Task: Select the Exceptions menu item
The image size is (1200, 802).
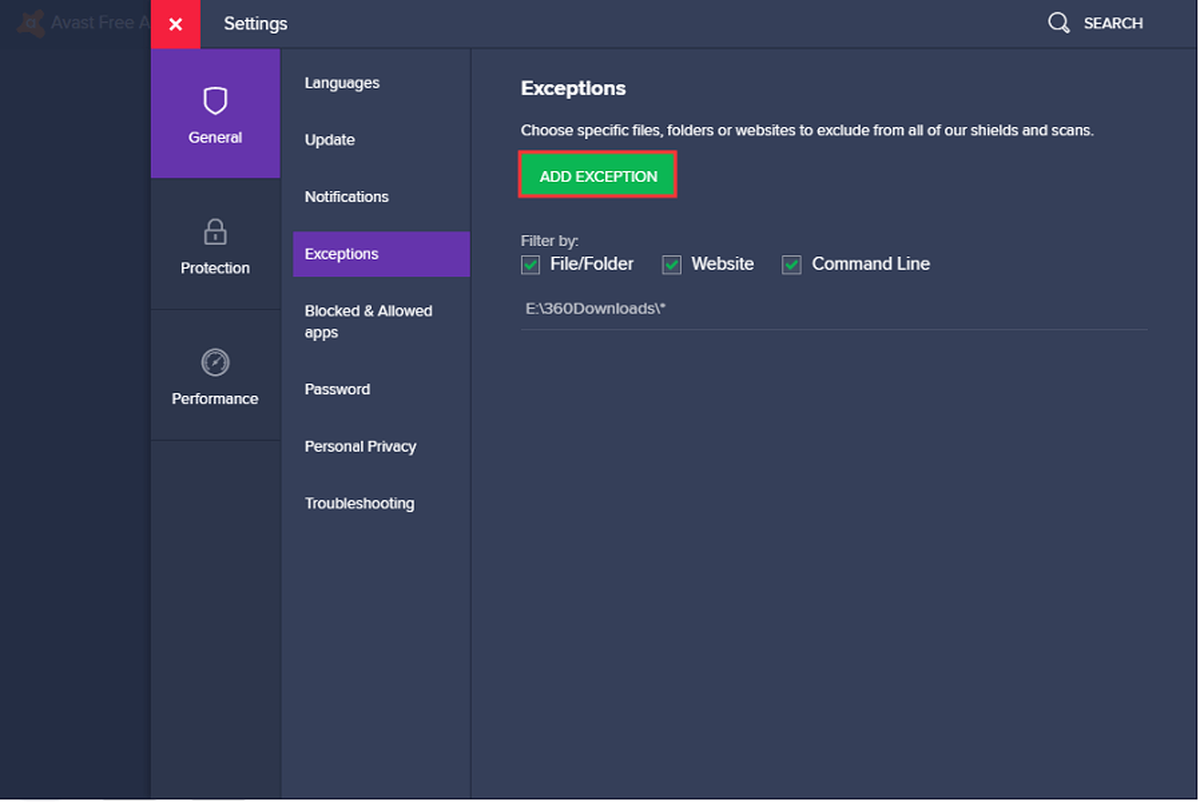Action: pyautogui.click(x=381, y=254)
